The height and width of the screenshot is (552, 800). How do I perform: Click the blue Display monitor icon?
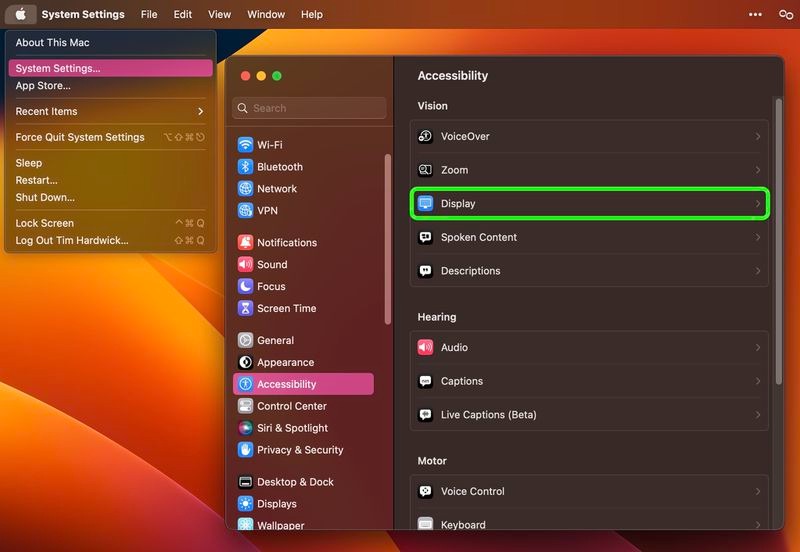[426, 204]
